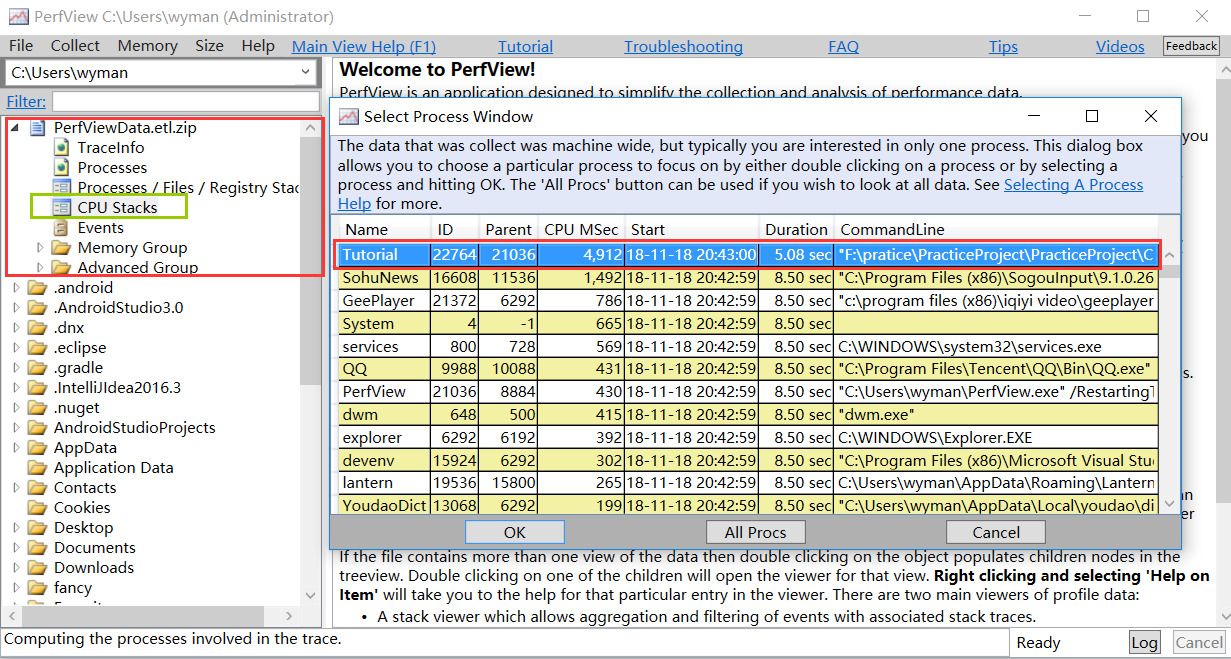Select the Tutorial process row
The height and width of the screenshot is (659, 1231).
[748, 255]
